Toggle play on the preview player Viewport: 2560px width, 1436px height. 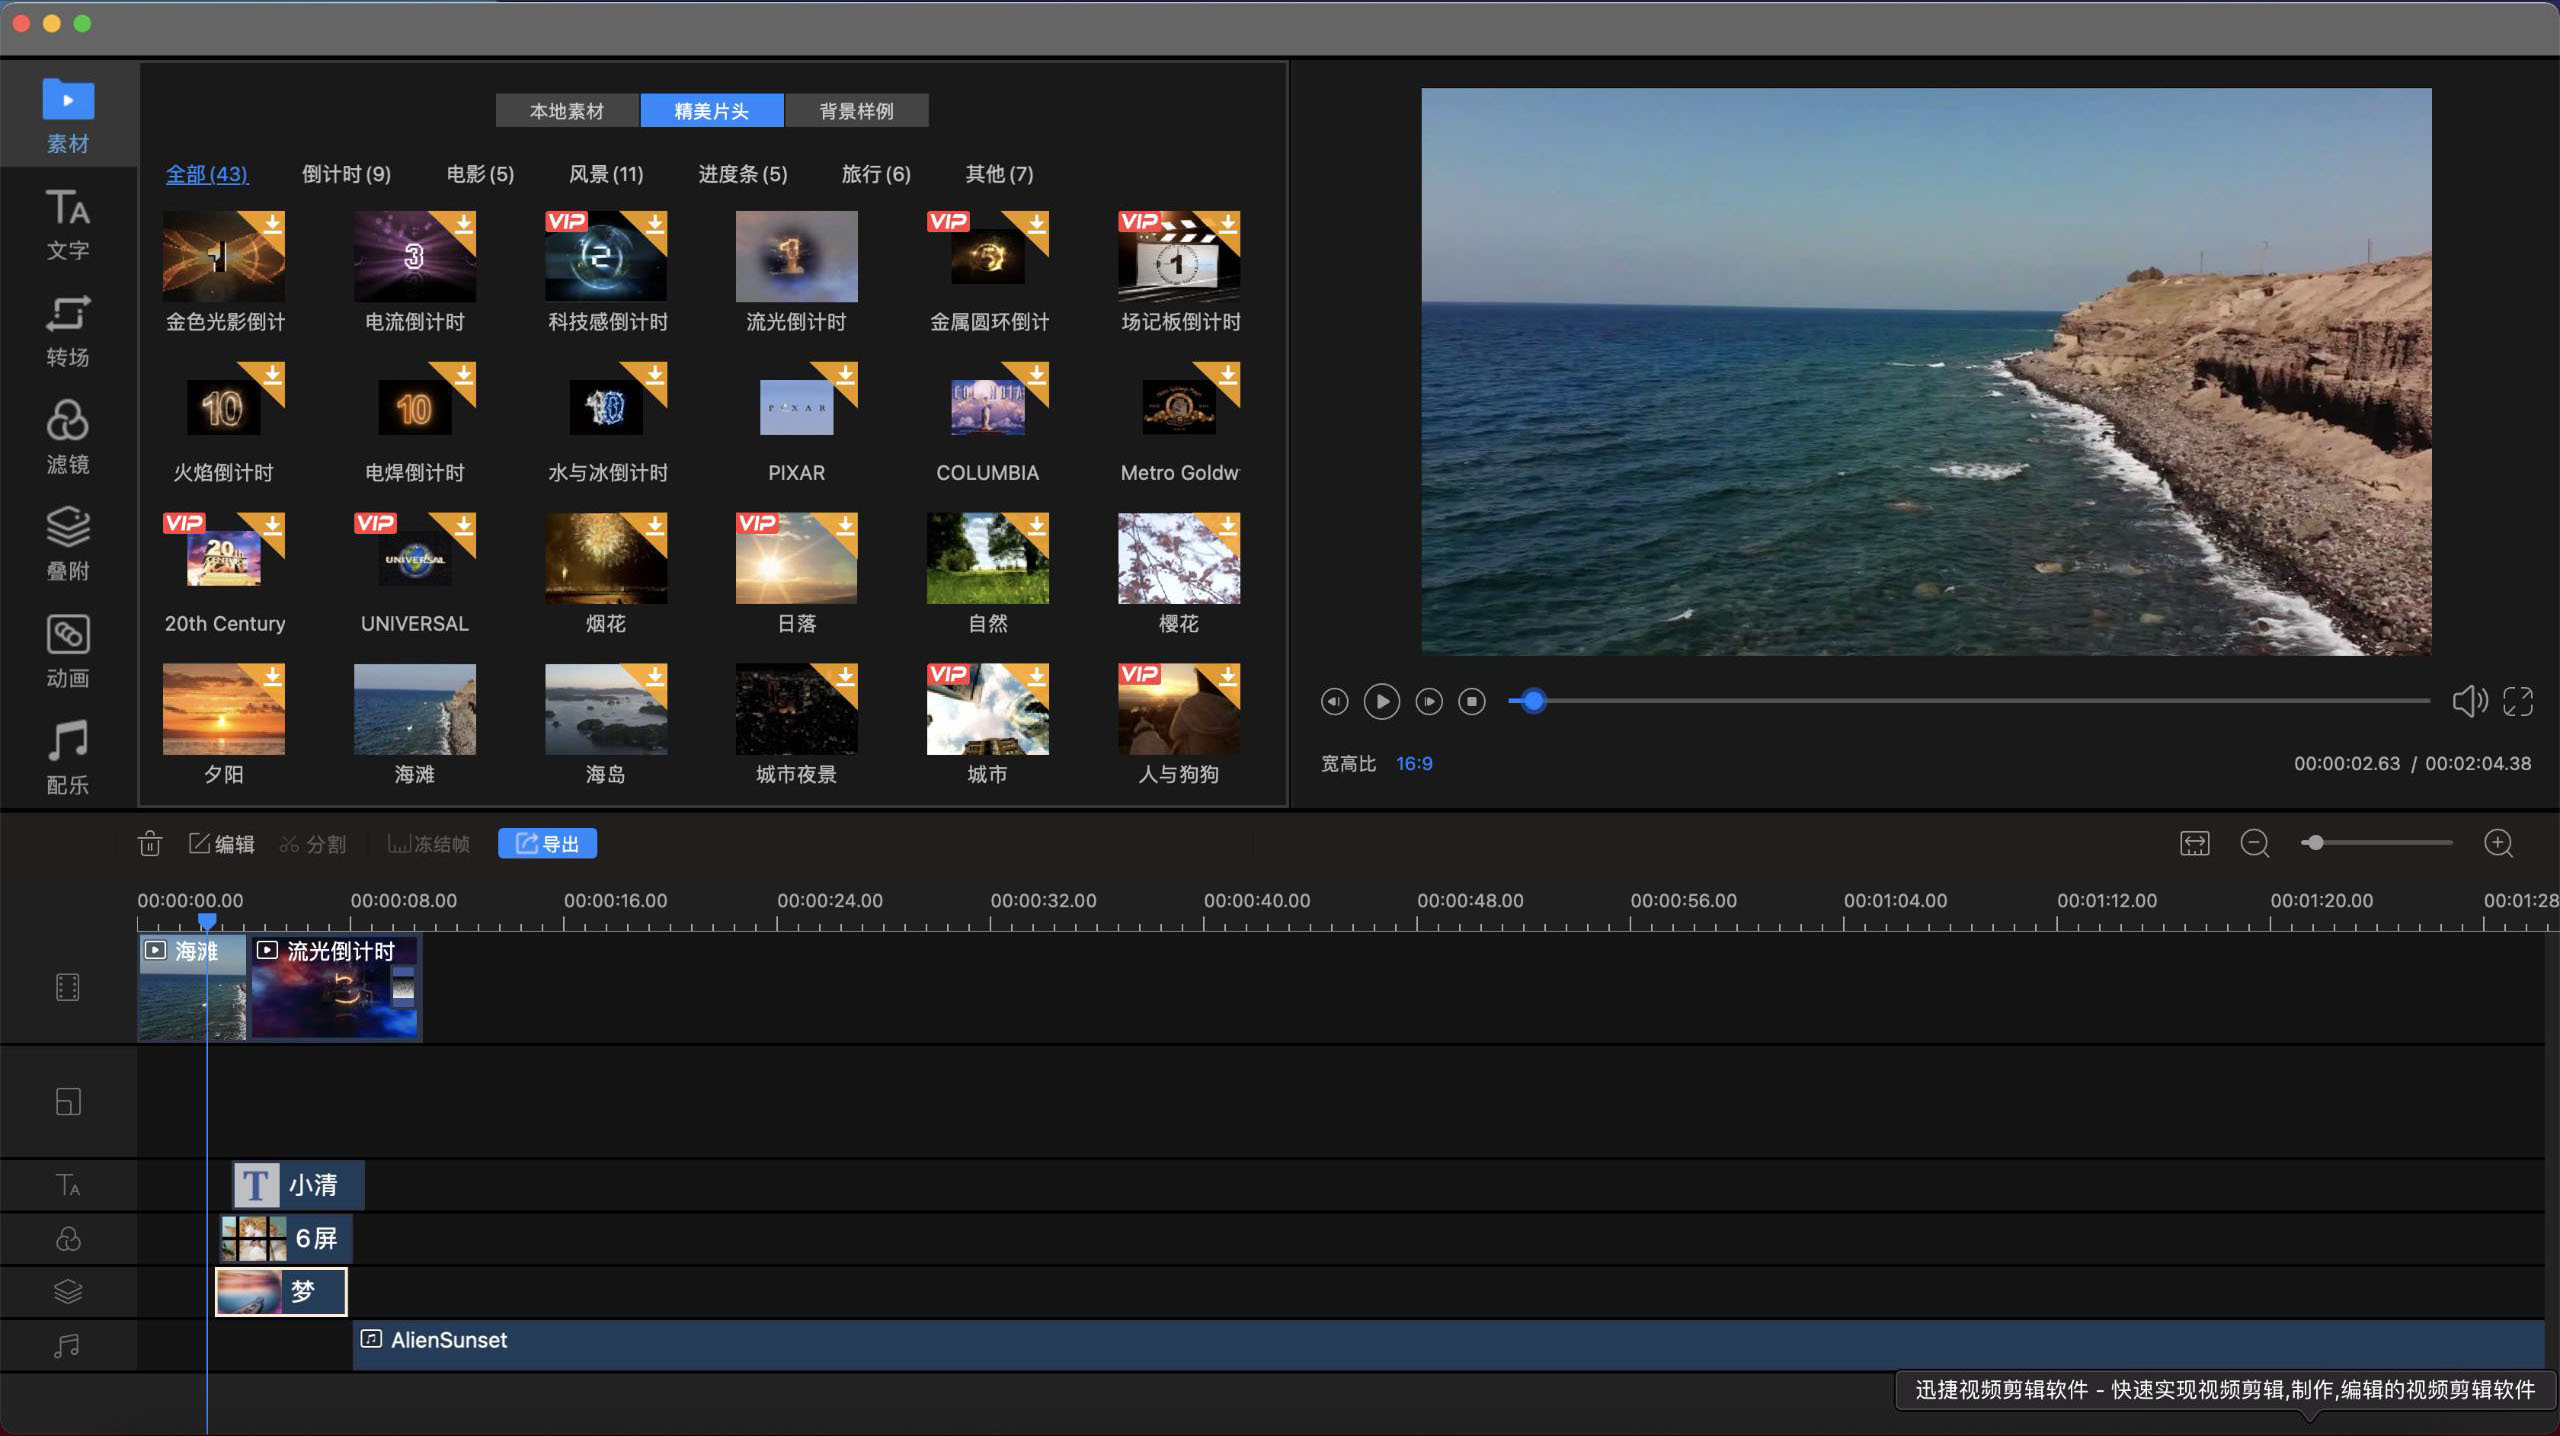click(1382, 700)
